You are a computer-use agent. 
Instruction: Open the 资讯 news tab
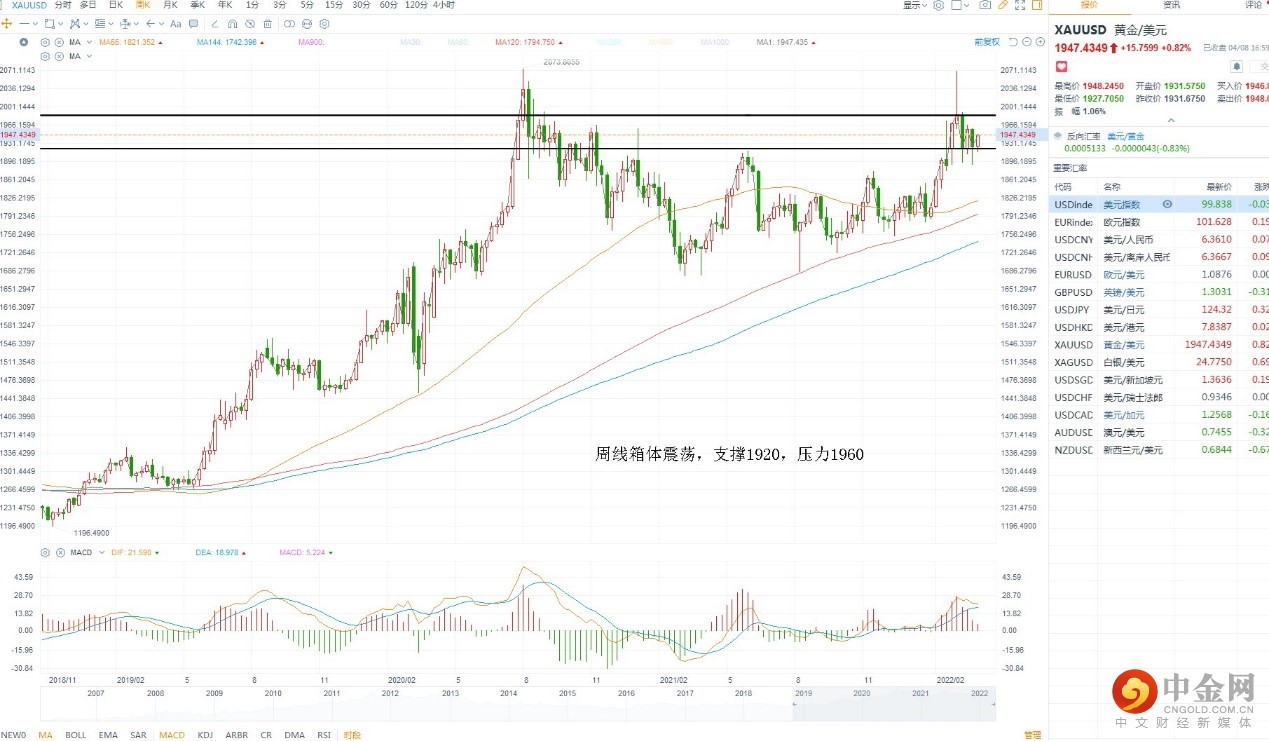pyautogui.click(x=1171, y=5)
